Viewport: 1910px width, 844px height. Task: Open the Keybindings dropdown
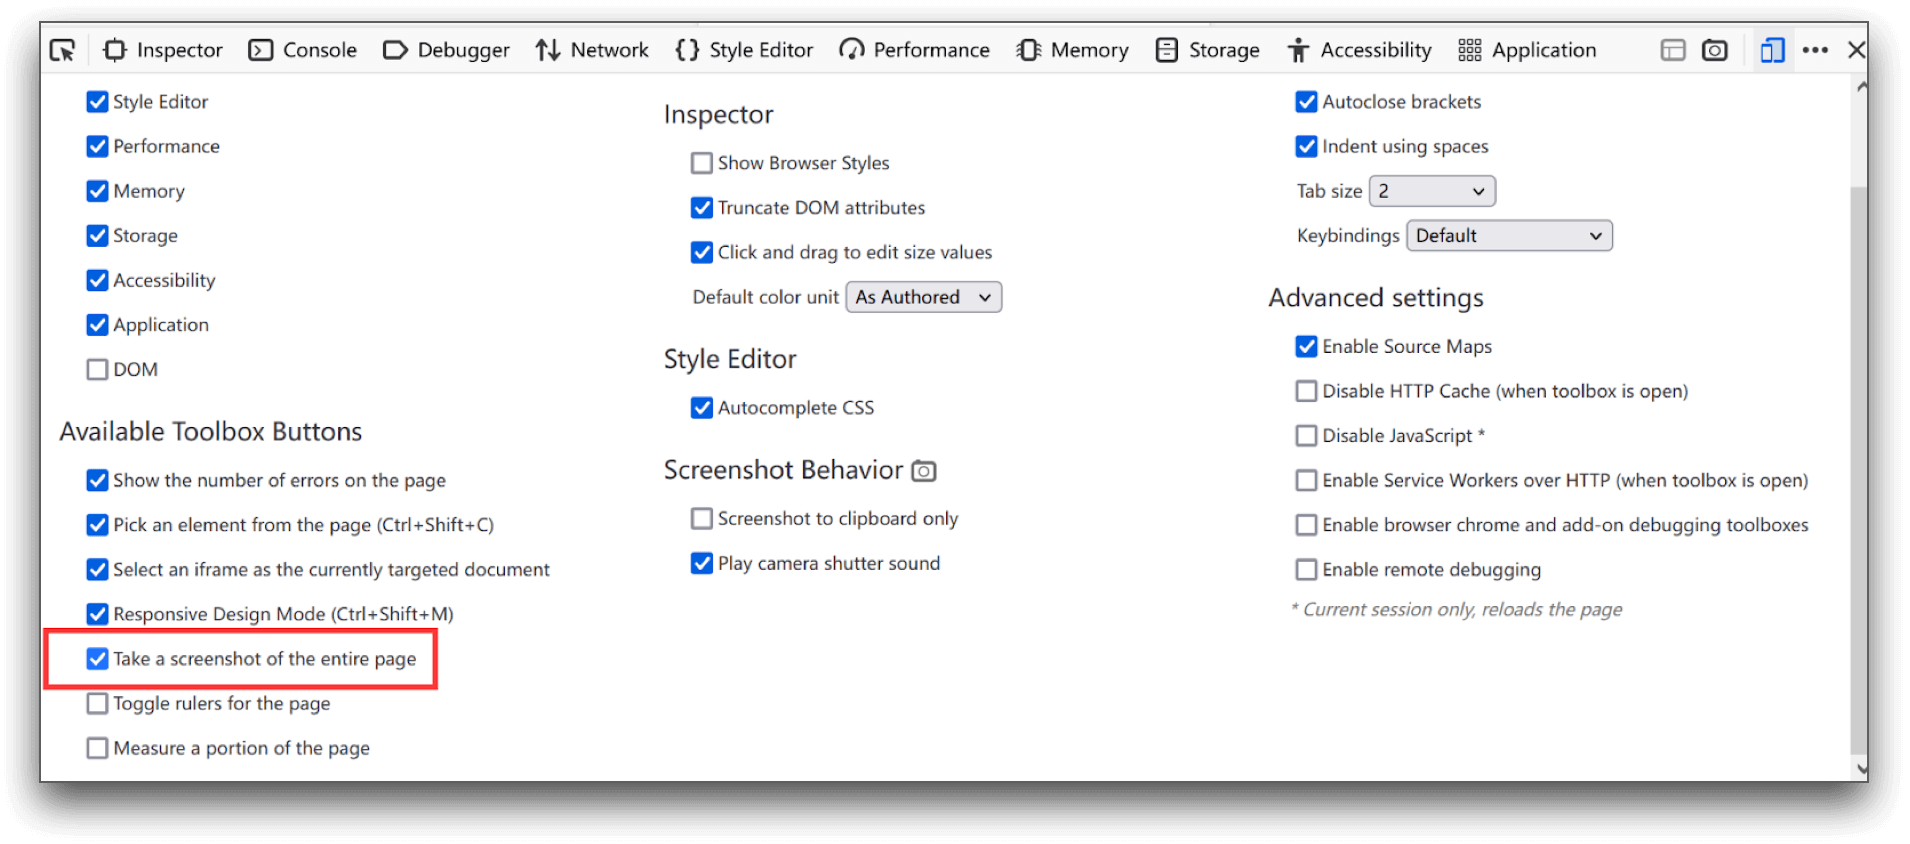click(1508, 236)
